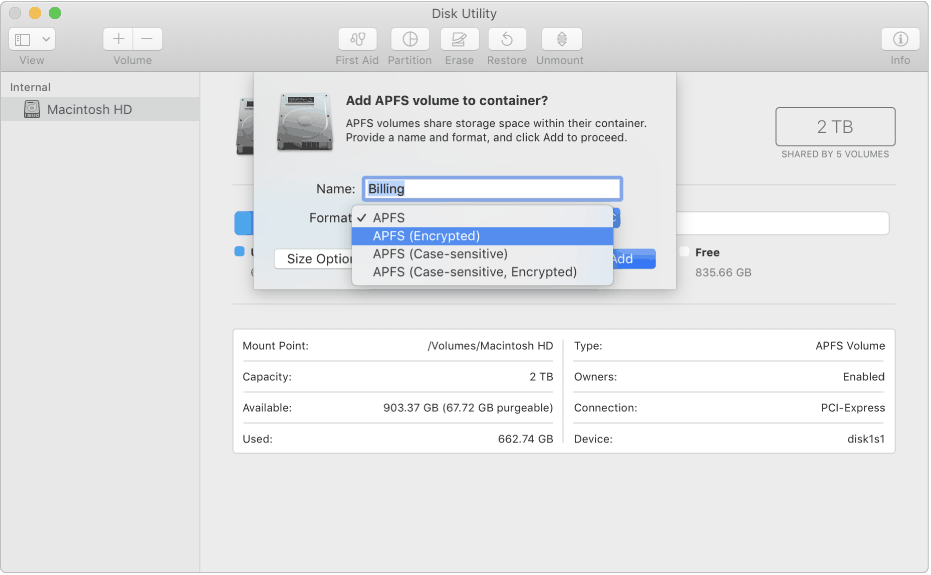The height and width of the screenshot is (575, 931).
Task: Open the Info panel icon
Action: point(900,39)
